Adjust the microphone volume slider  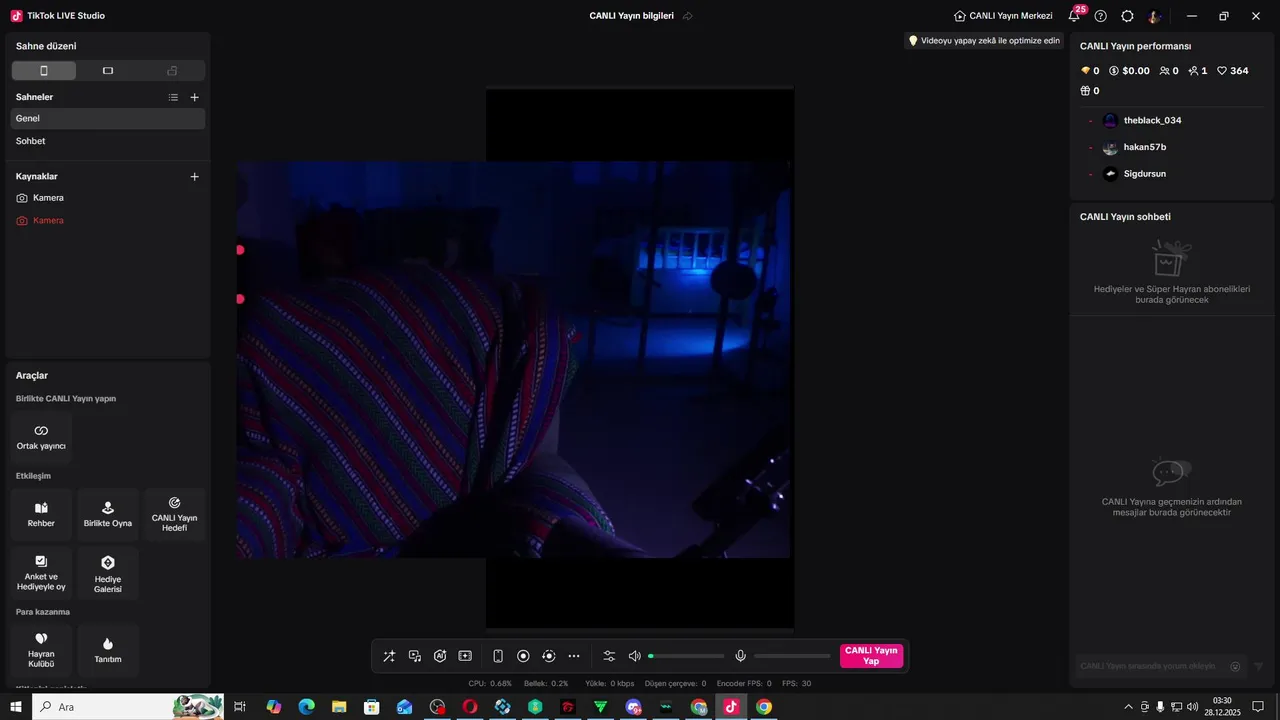tap(792, 656)
